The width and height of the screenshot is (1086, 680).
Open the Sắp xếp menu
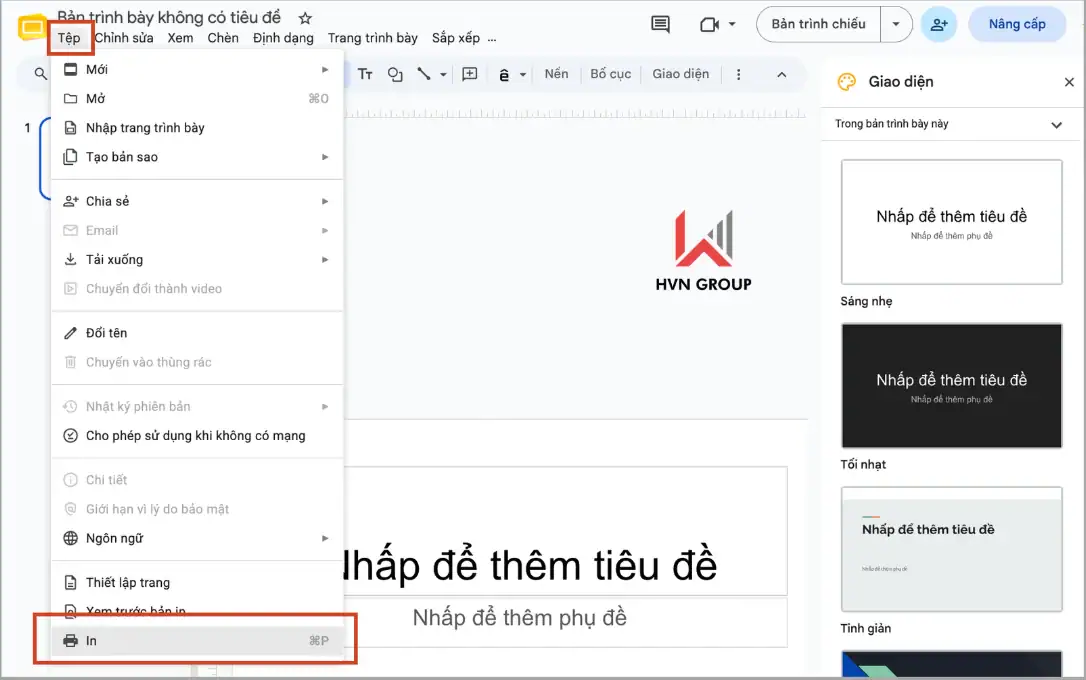456,38
